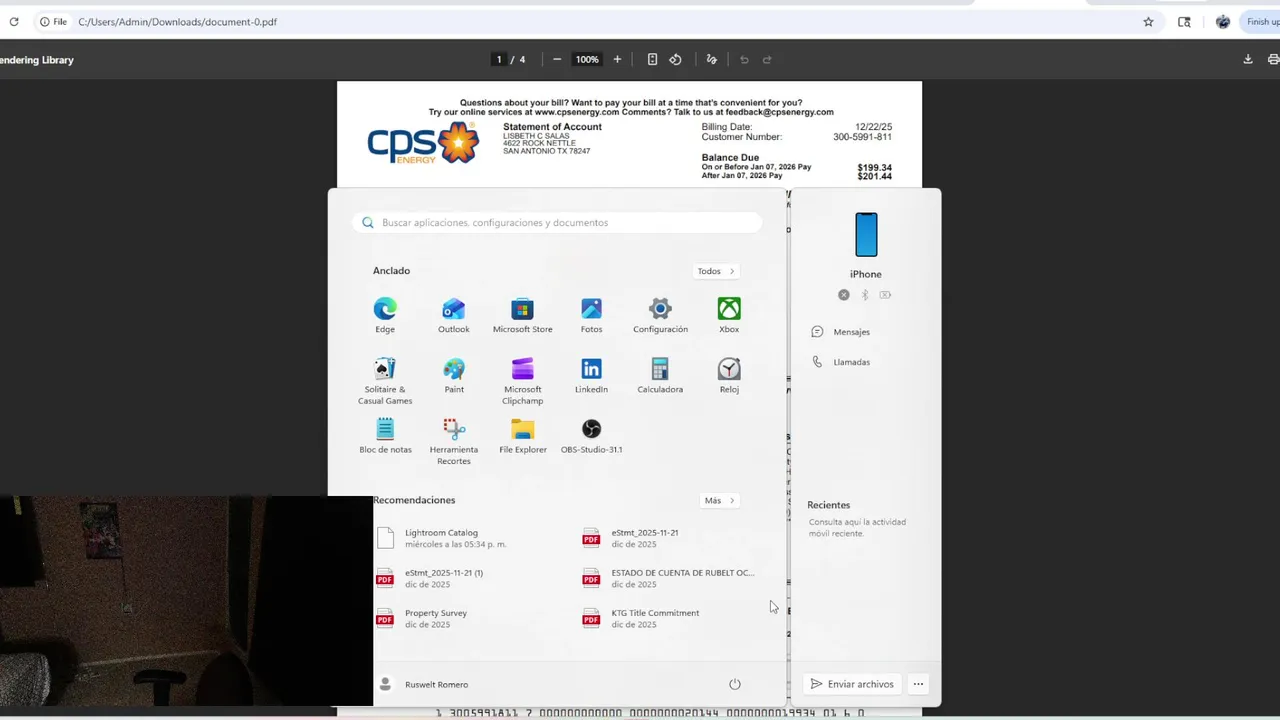Viewport: 1280px width, 720px height.
Task: Click the address bar file URL
Action: click(x=177, y=22)
